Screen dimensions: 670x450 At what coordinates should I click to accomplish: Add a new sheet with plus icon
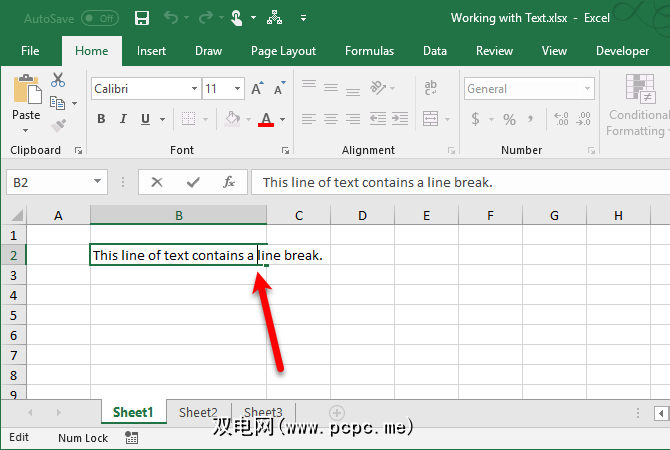point(337,412)
